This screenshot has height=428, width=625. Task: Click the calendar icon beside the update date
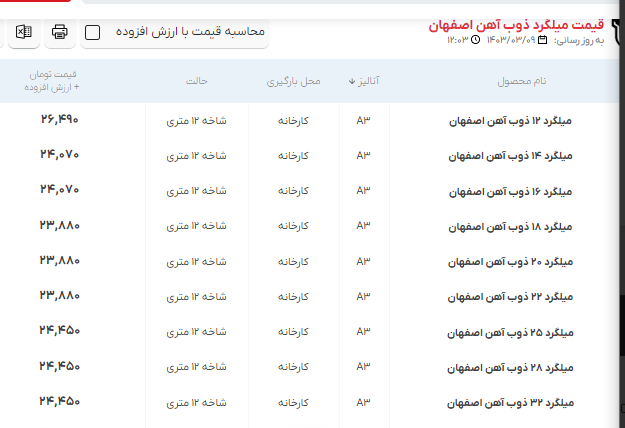(x=543, y=40)
